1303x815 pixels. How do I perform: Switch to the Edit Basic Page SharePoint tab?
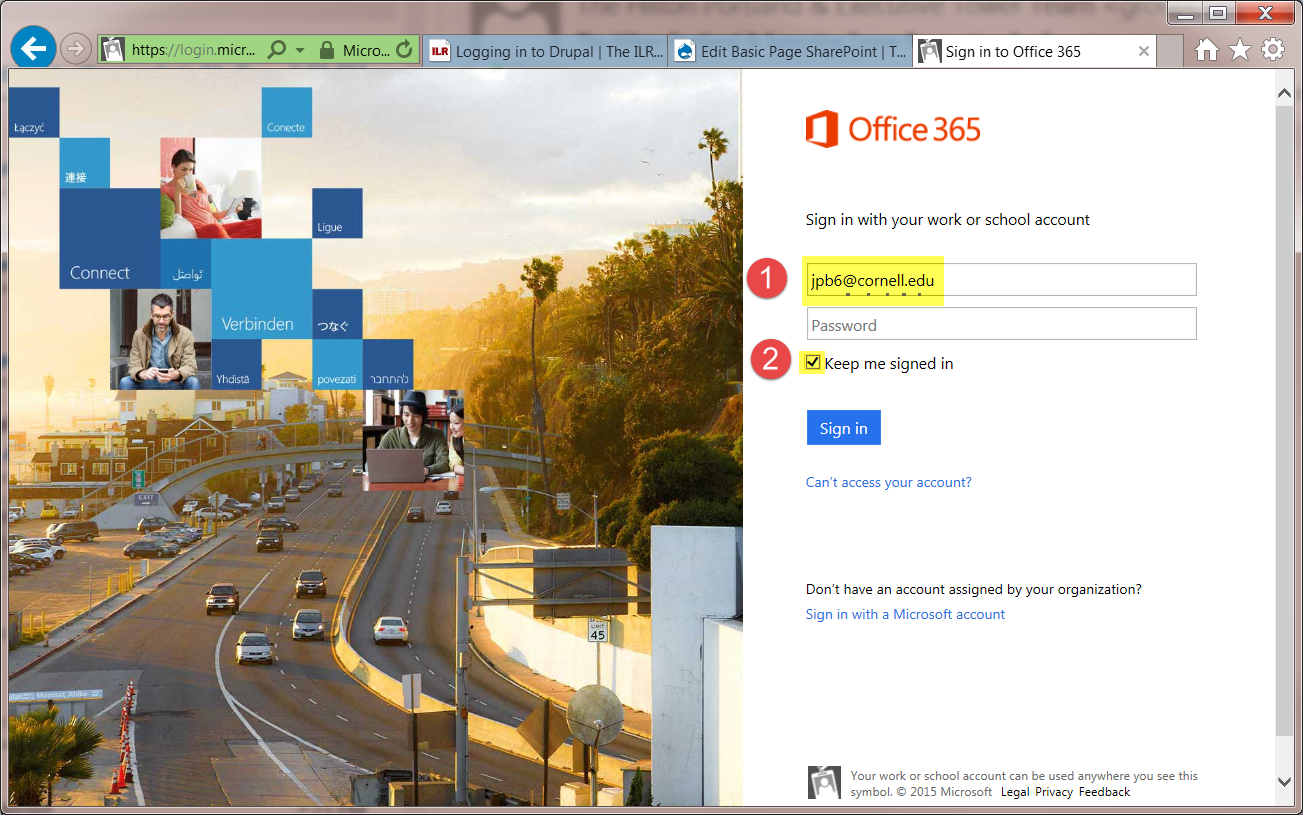(x=790, y=52)
